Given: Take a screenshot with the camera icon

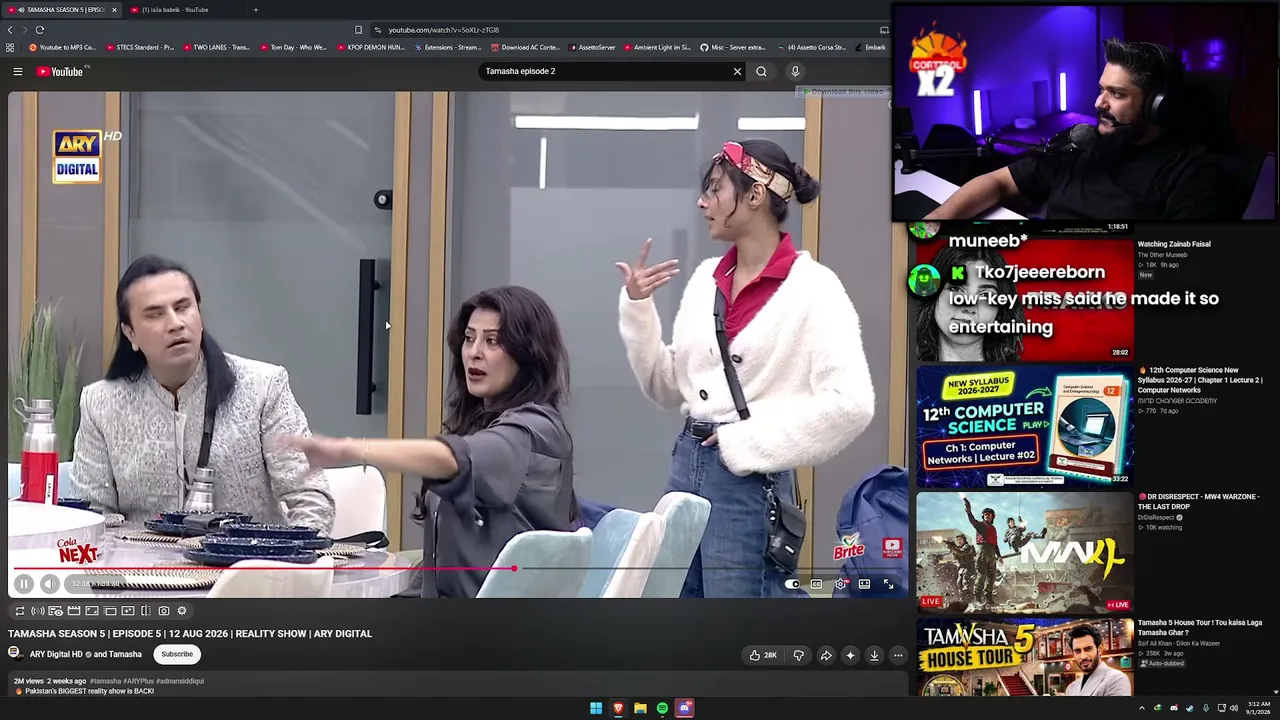Looking at the screenshot, I should pyautogui.click(x=164, y=611).
